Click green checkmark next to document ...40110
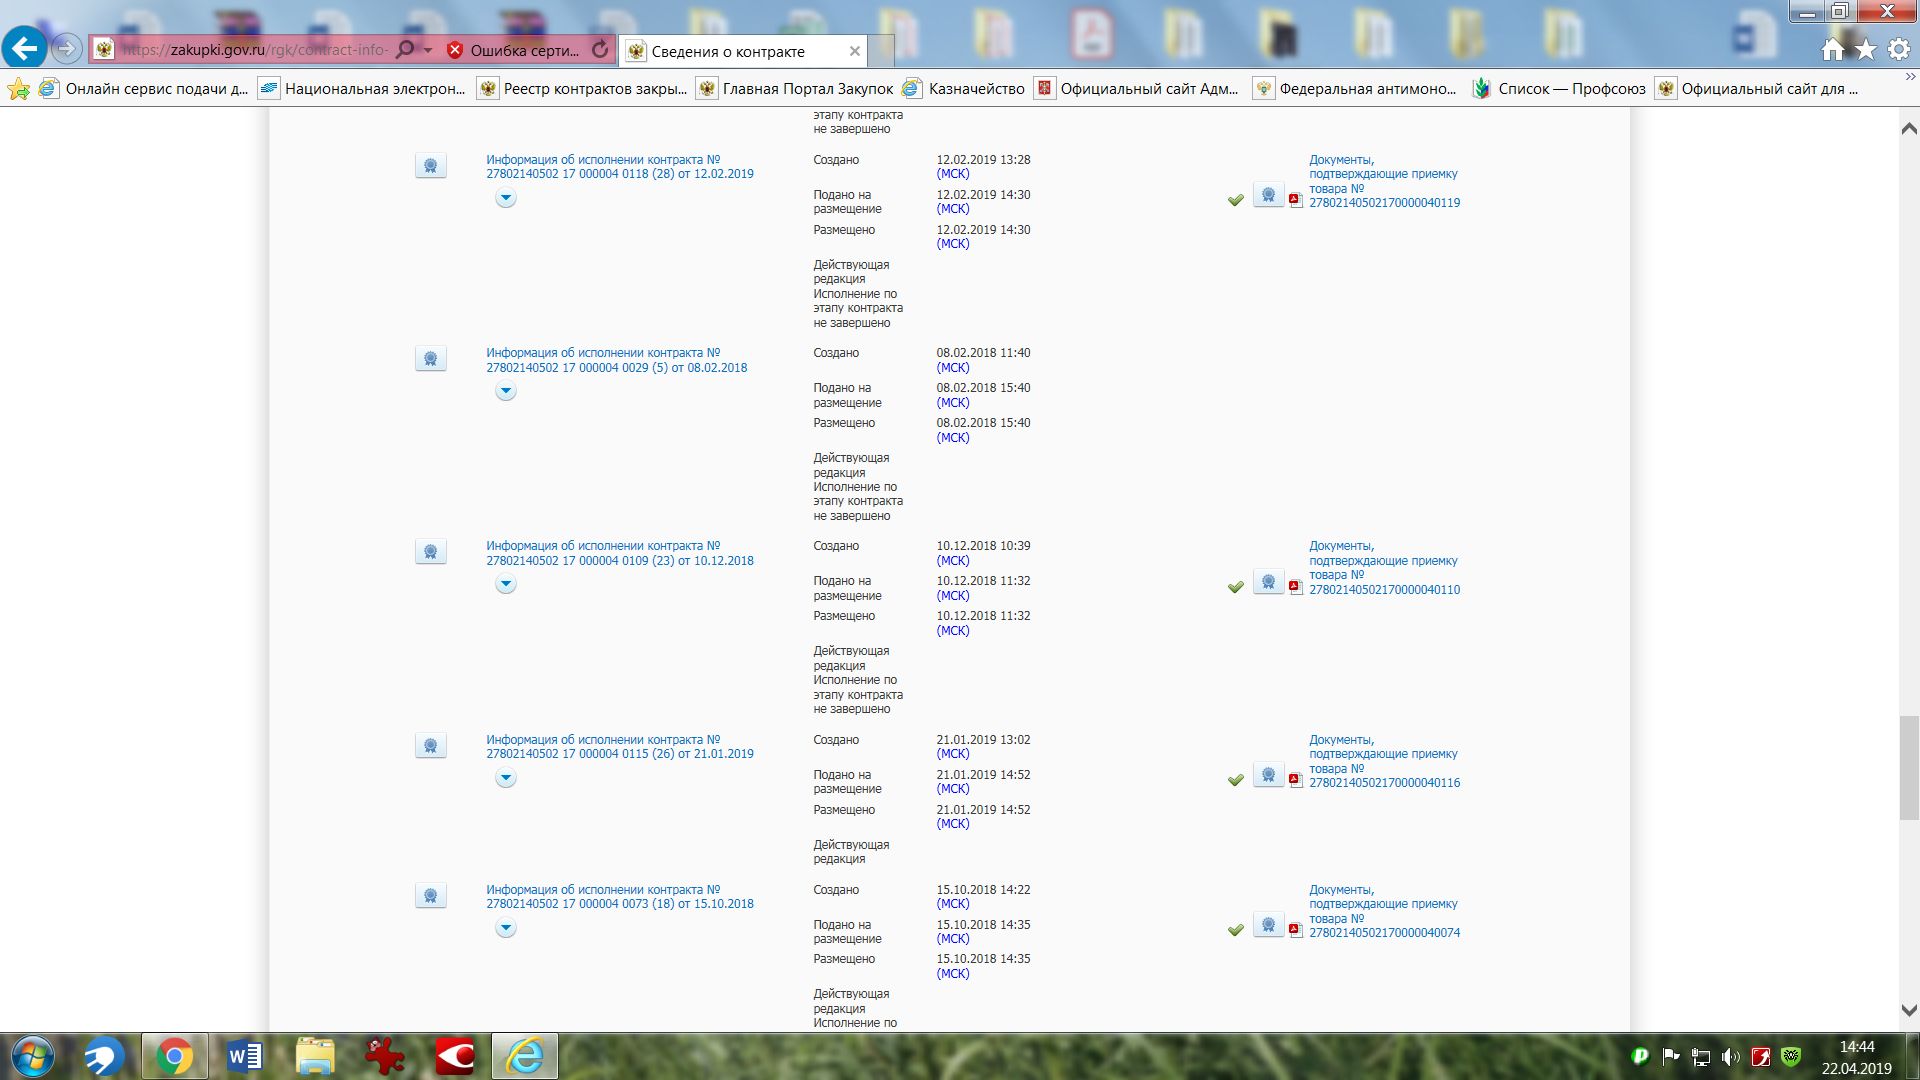 1236,587
